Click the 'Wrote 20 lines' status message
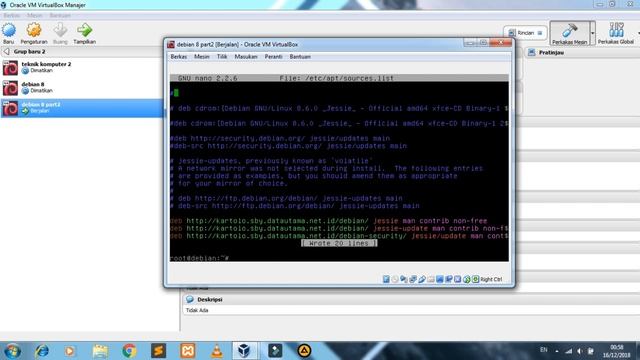The image size is (640, 360). tap(339, 243)
